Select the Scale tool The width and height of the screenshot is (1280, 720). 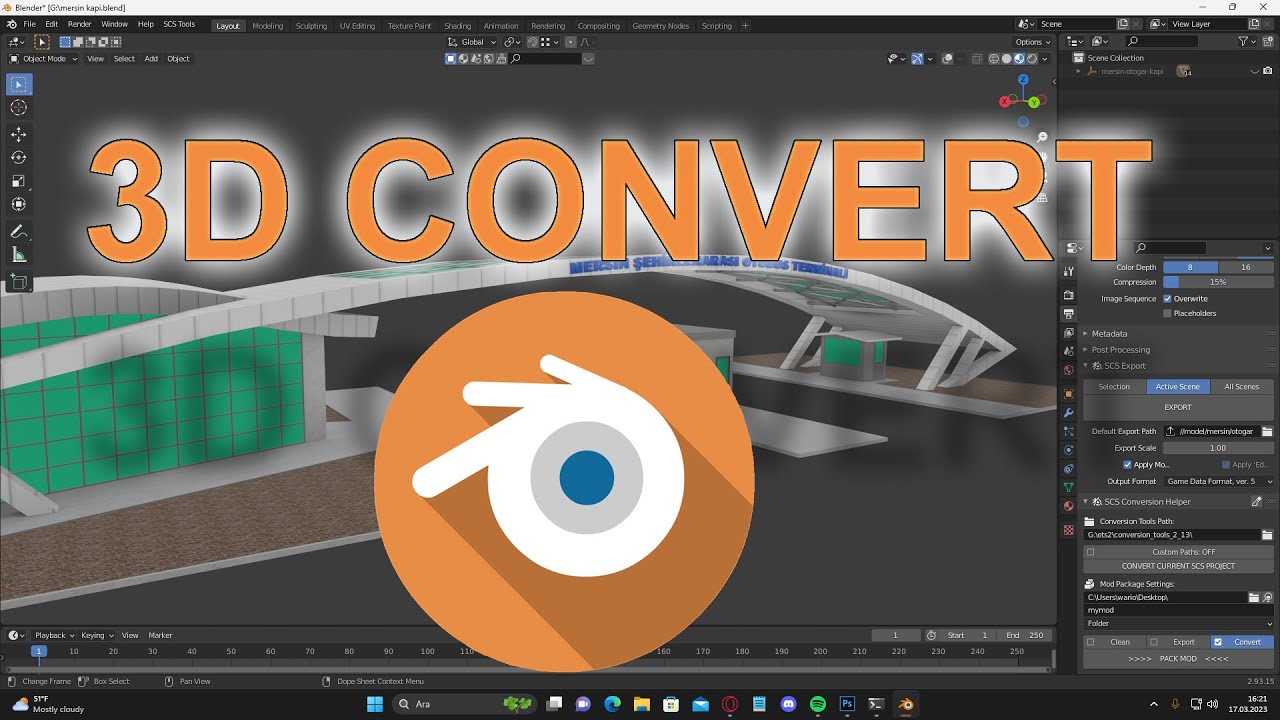pyautogui.click(x=19, y=181)
